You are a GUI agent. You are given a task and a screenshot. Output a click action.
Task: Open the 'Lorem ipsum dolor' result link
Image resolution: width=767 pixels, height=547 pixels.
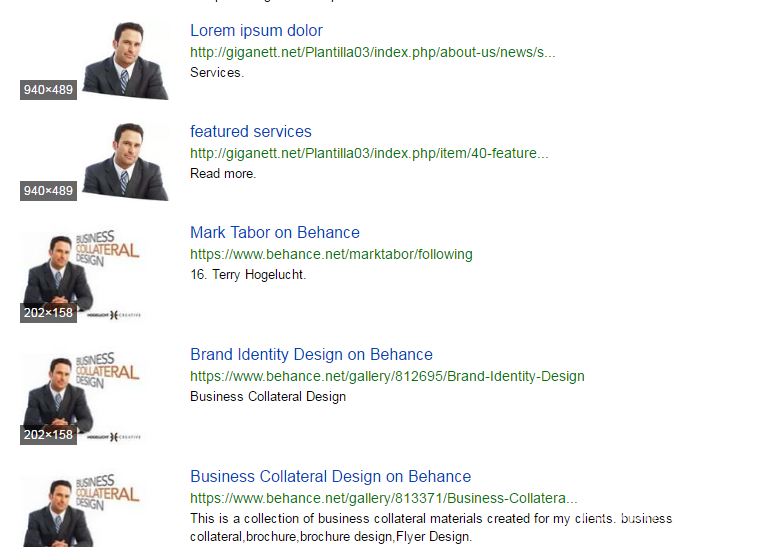coord(256,30)
